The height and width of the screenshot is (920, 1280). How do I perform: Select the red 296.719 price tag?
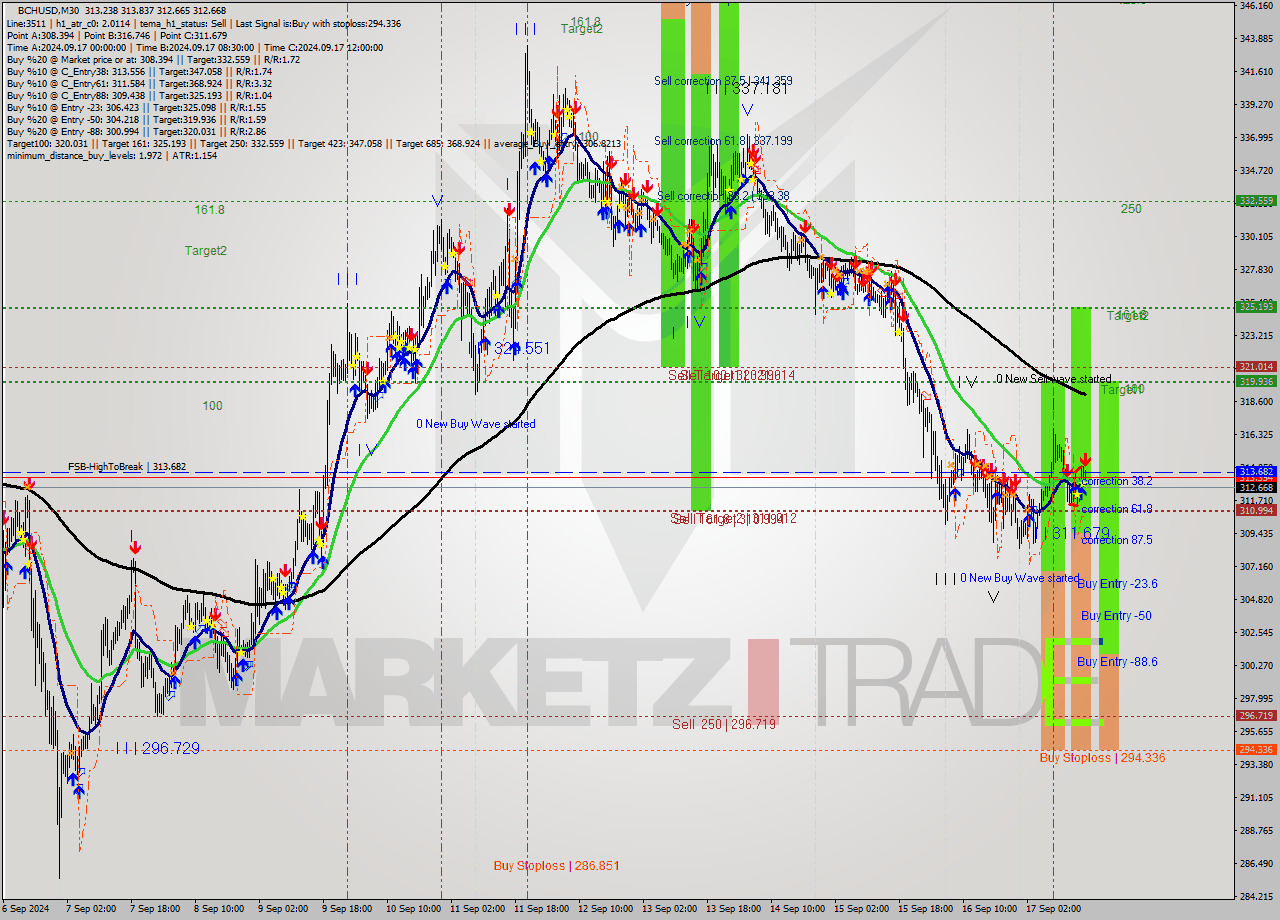click(x=1256, y=716)
